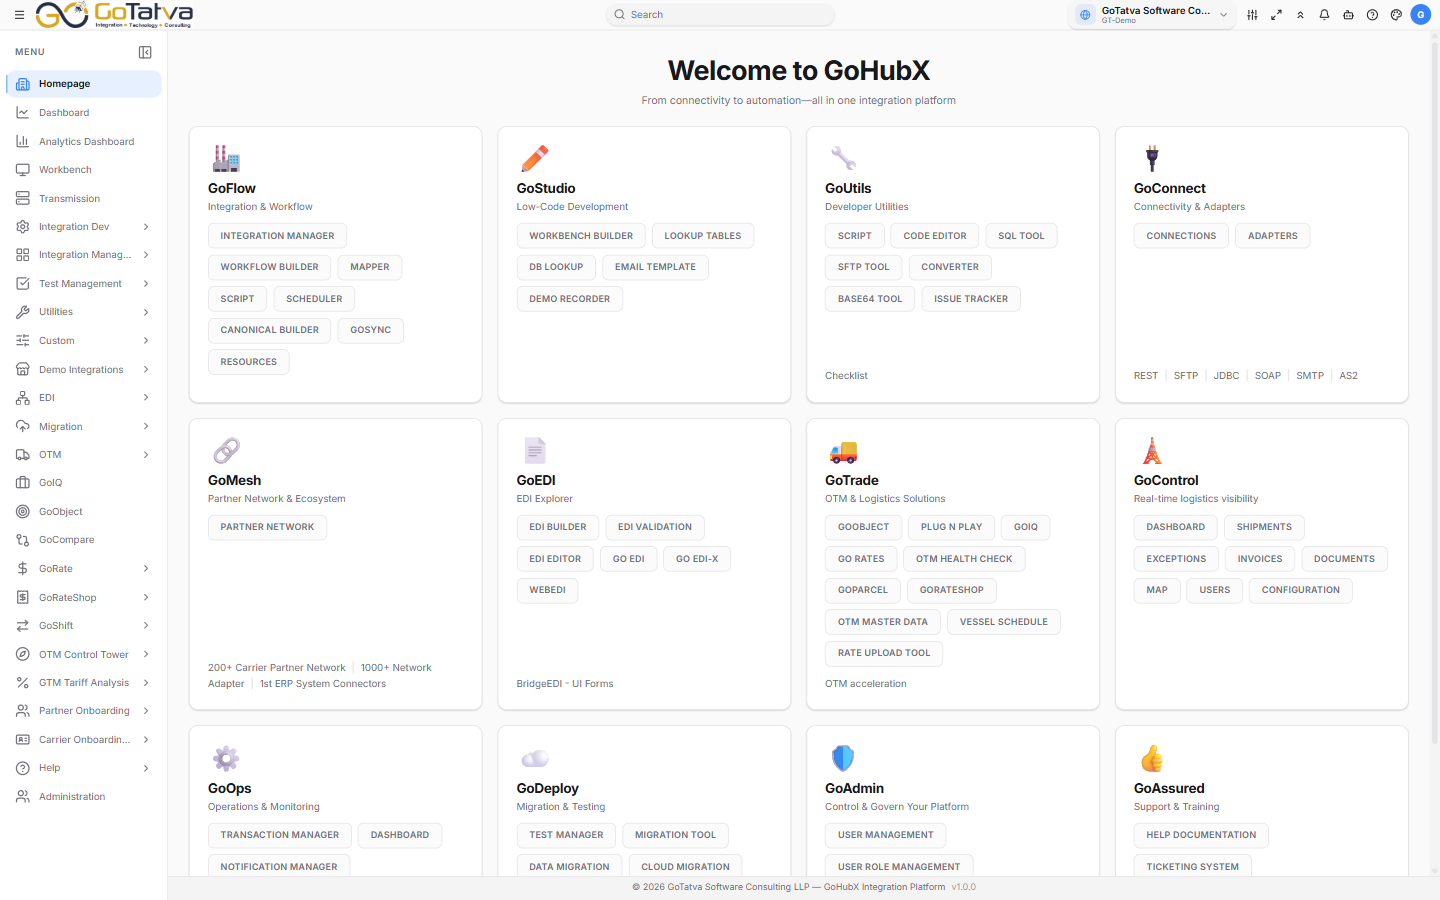This screenshot has width=1440, height=900.
Task: Launch the SQL TOOL button
Action: [1021, 236]
